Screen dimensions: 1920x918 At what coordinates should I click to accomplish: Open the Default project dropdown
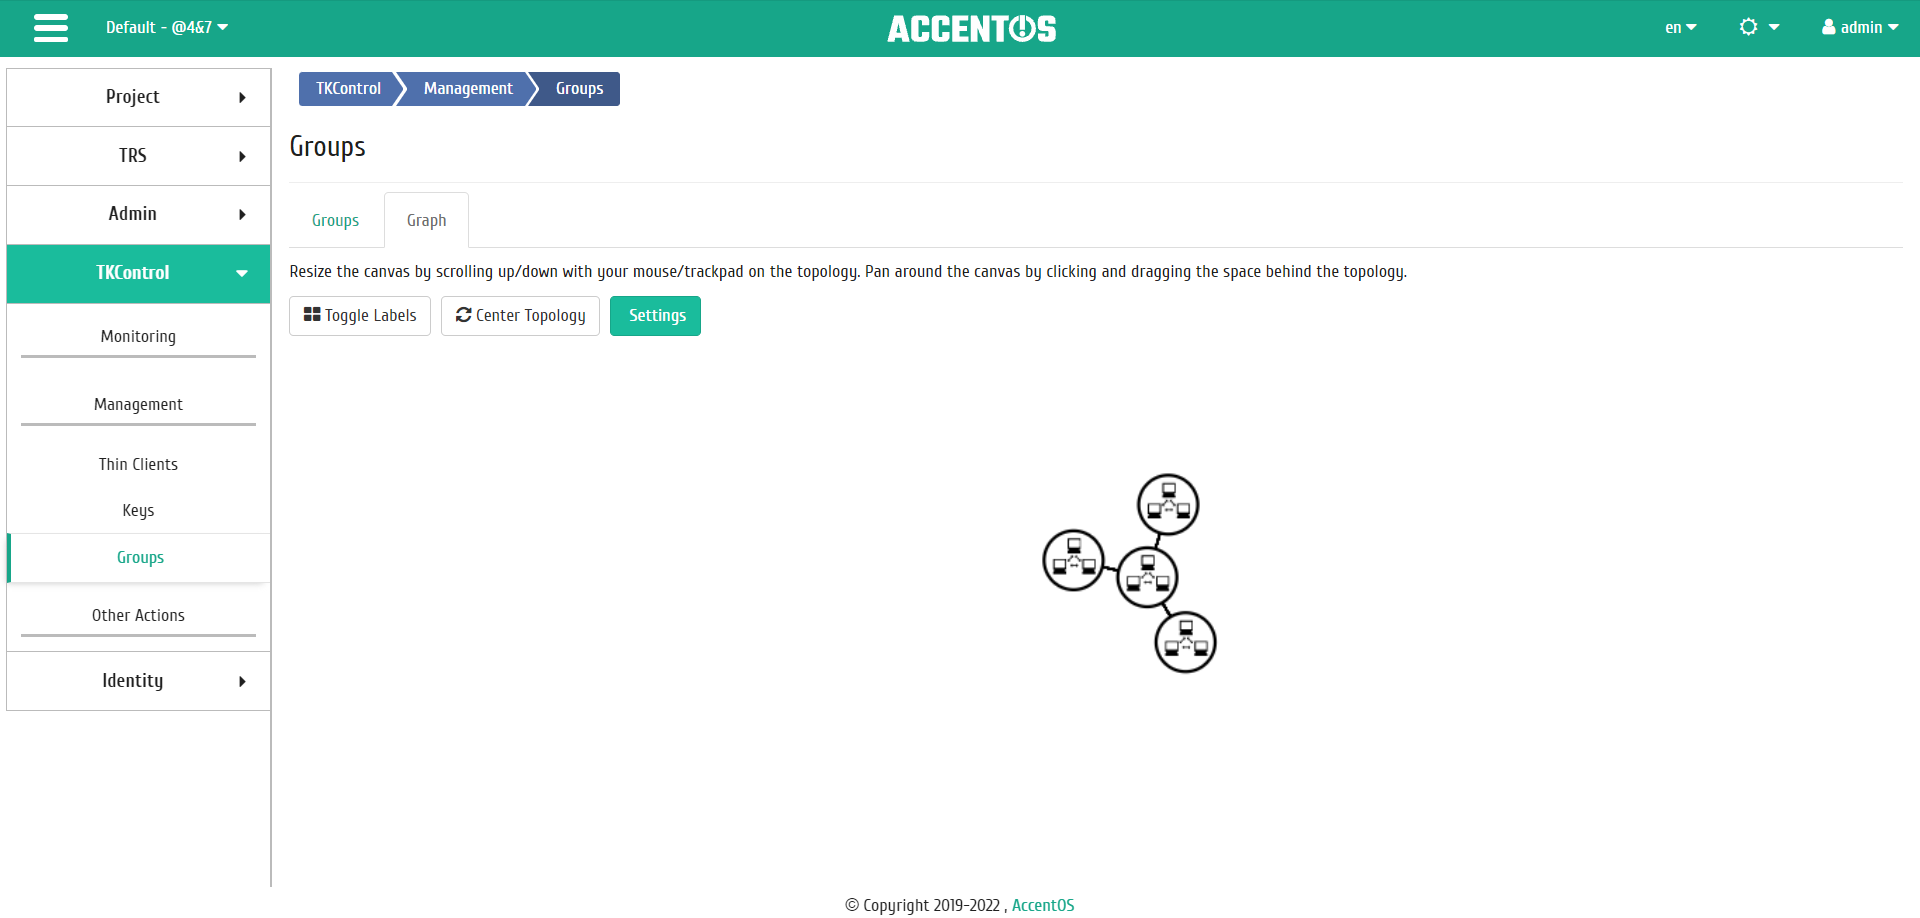point(167,28)
